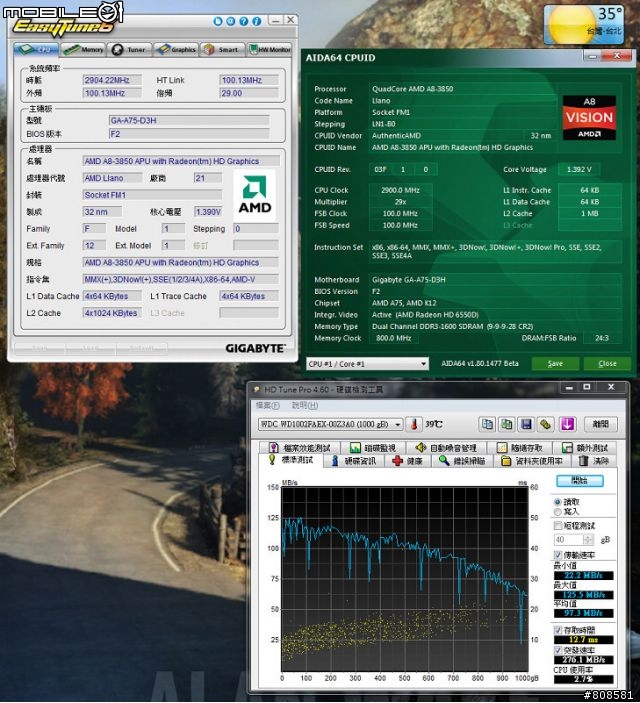Click the GA-A75-D3H model field in EasyTune6
This screenshot has width=640, height=703.
[x=189, y=120]
